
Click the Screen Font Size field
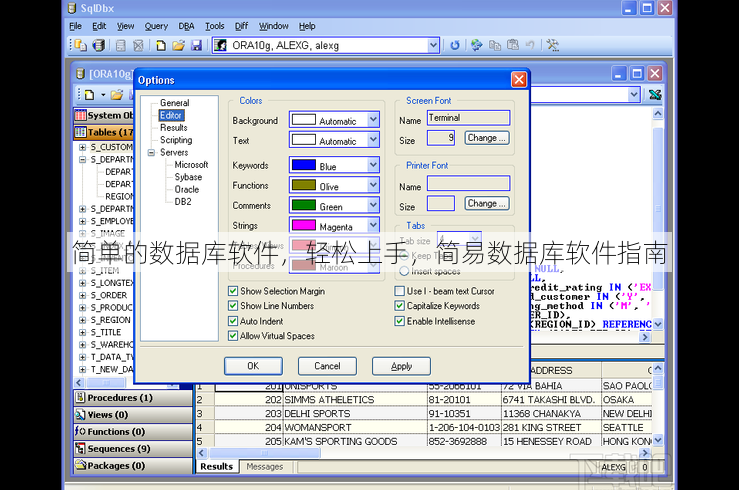click(x=441, y=138)
